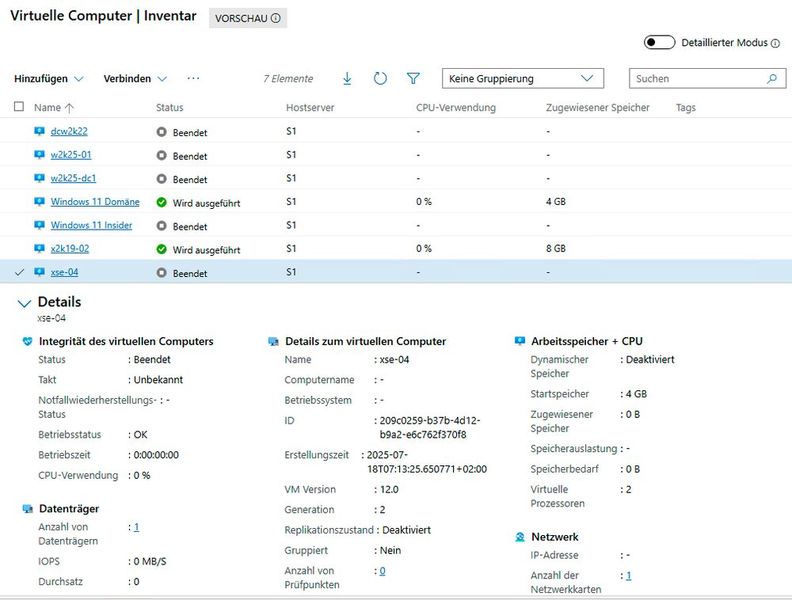The width and height of the screenshot is (792, 600).
Task: Sort by Hostserver column header
Action: click(310, 108)
